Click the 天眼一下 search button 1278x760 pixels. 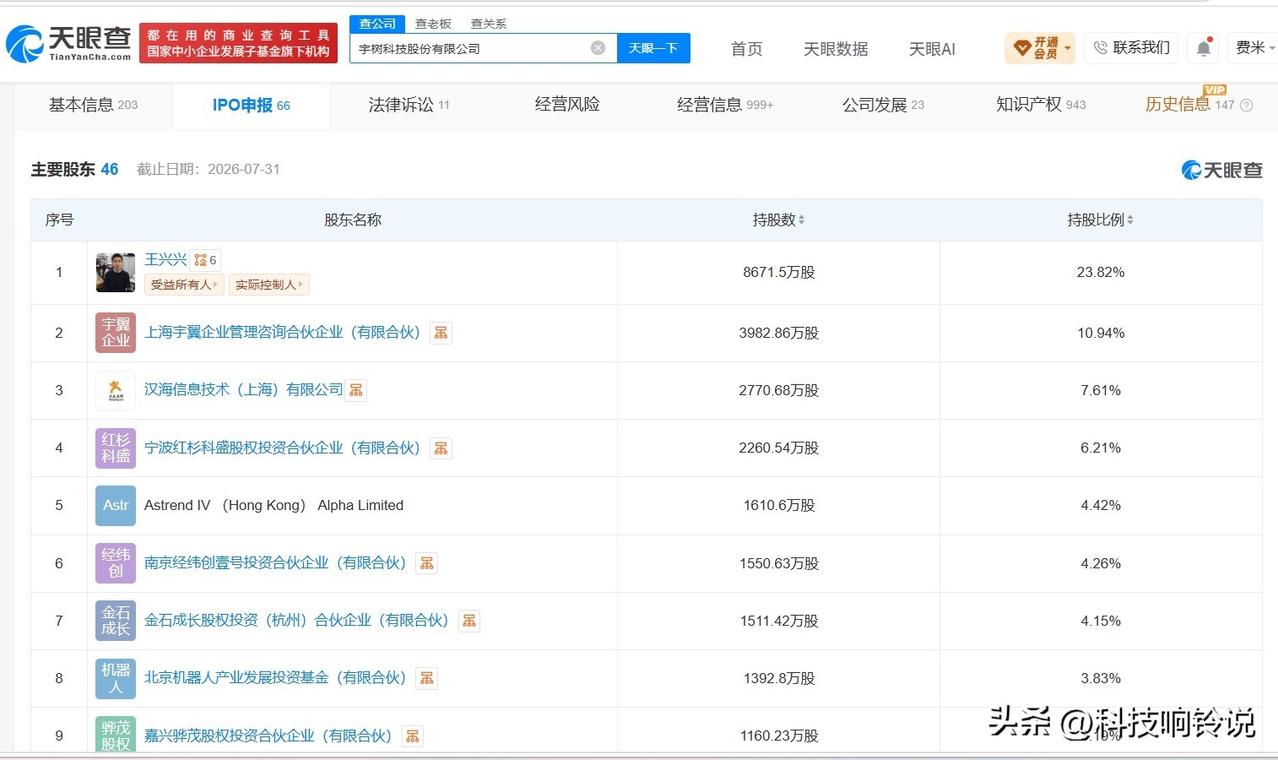coord(653,48)
